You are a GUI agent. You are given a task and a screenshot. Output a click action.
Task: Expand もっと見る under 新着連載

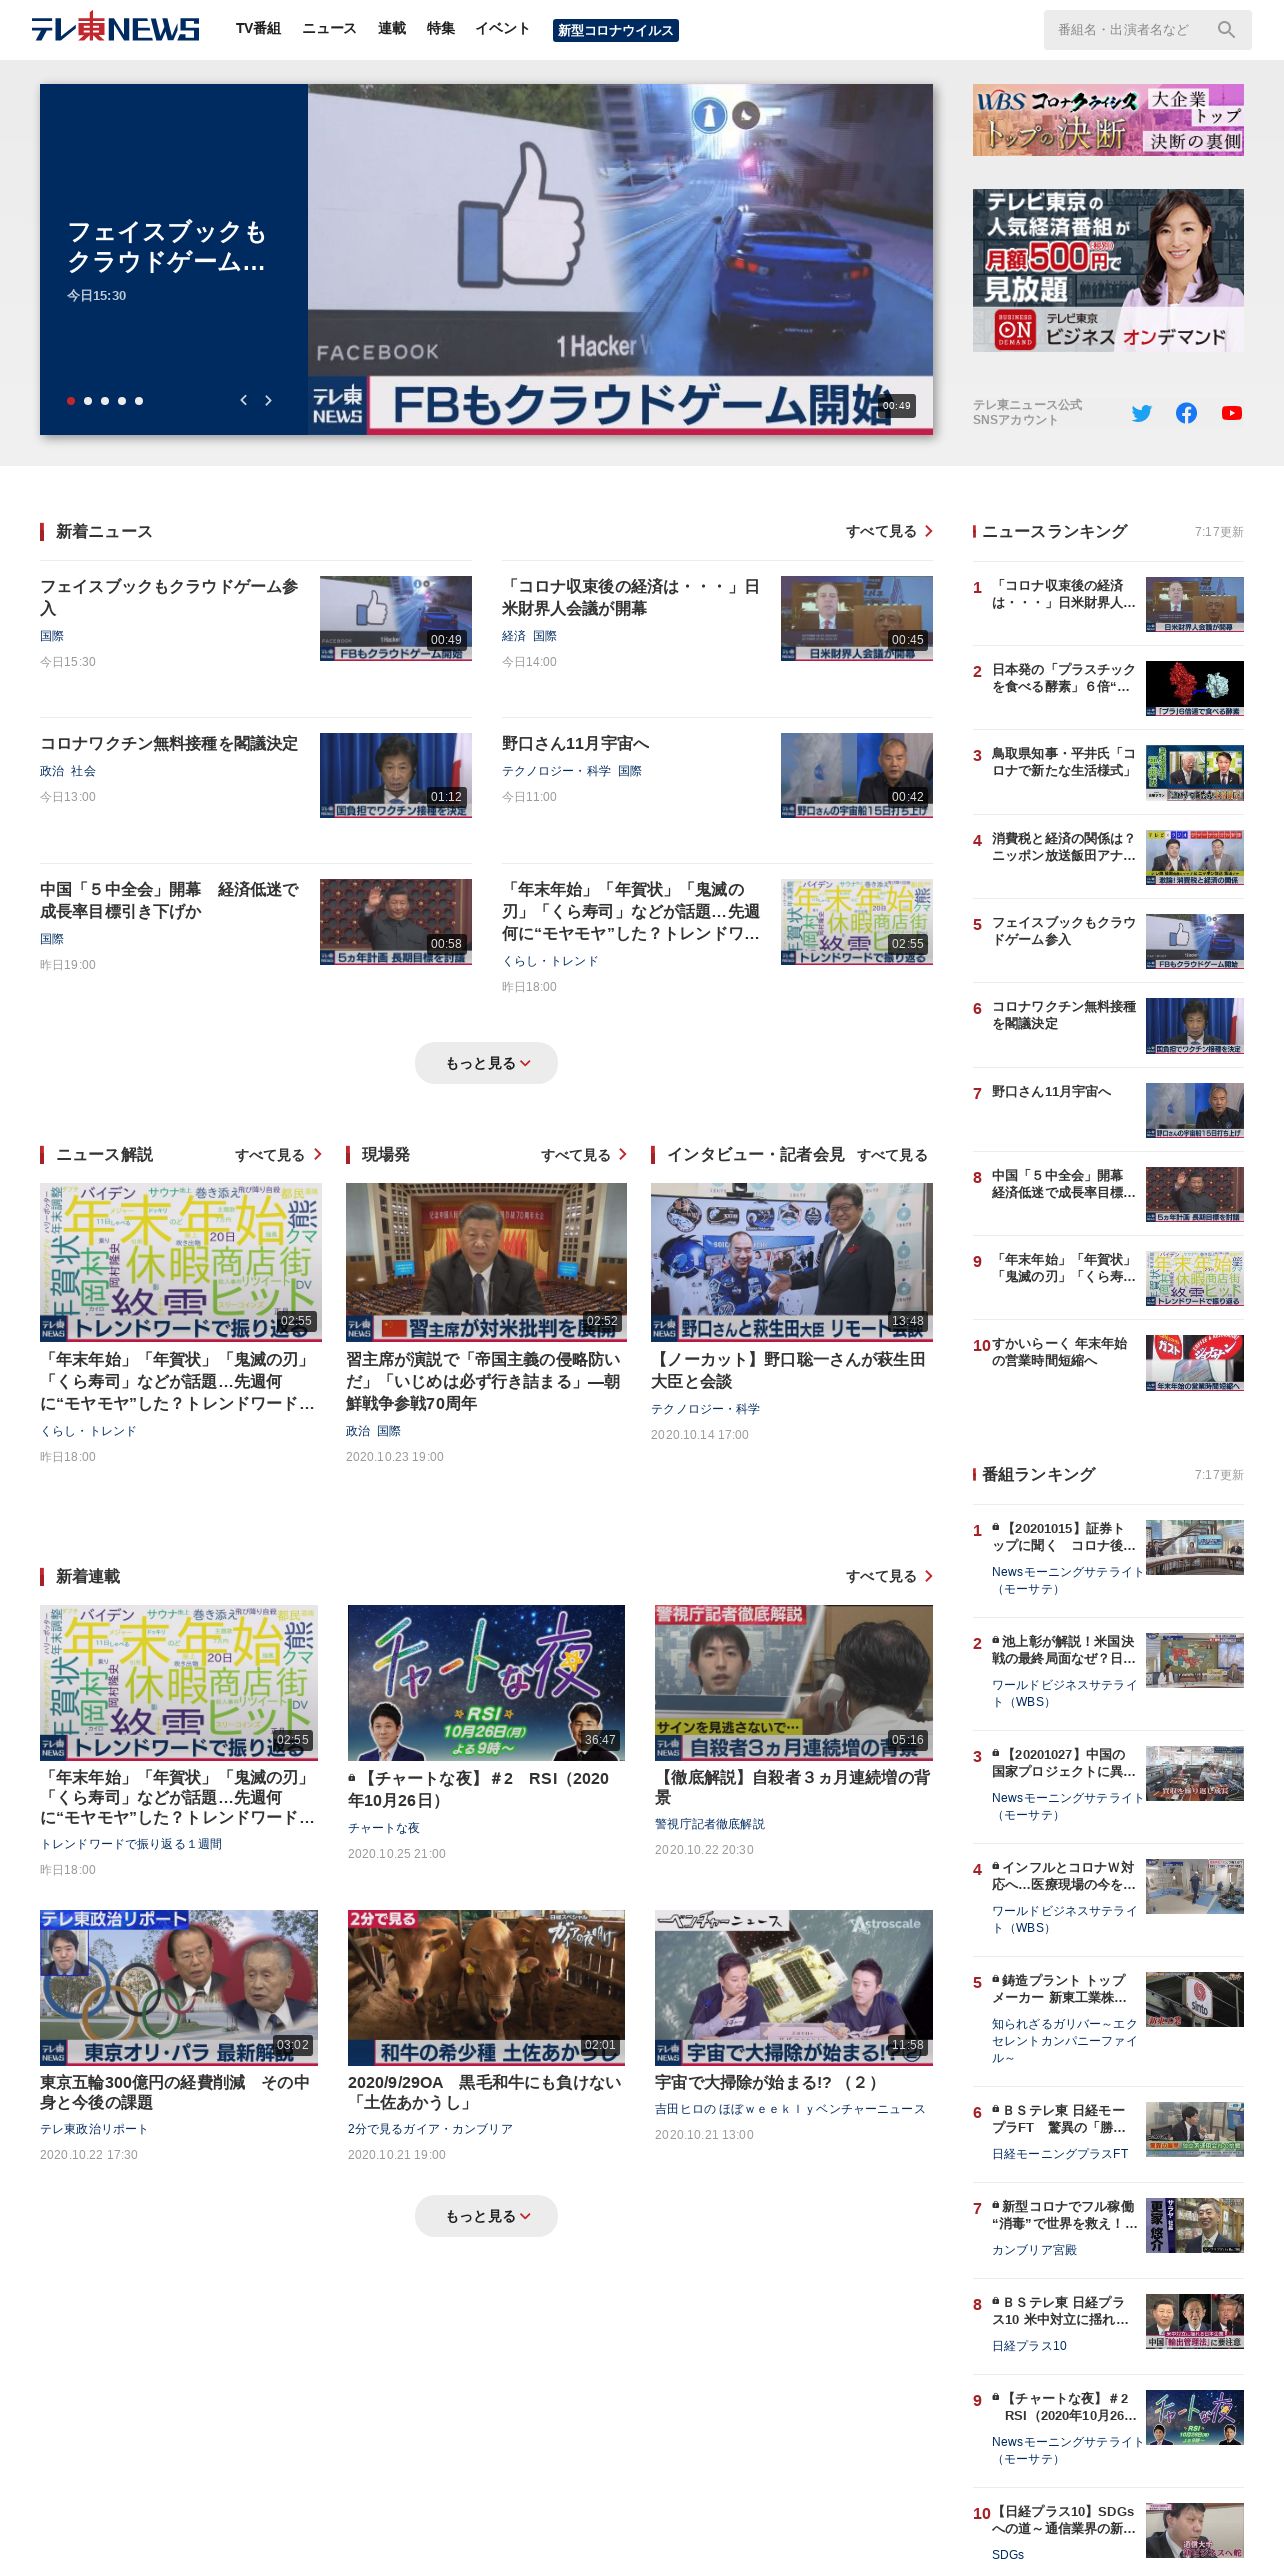pos(486,2216)
